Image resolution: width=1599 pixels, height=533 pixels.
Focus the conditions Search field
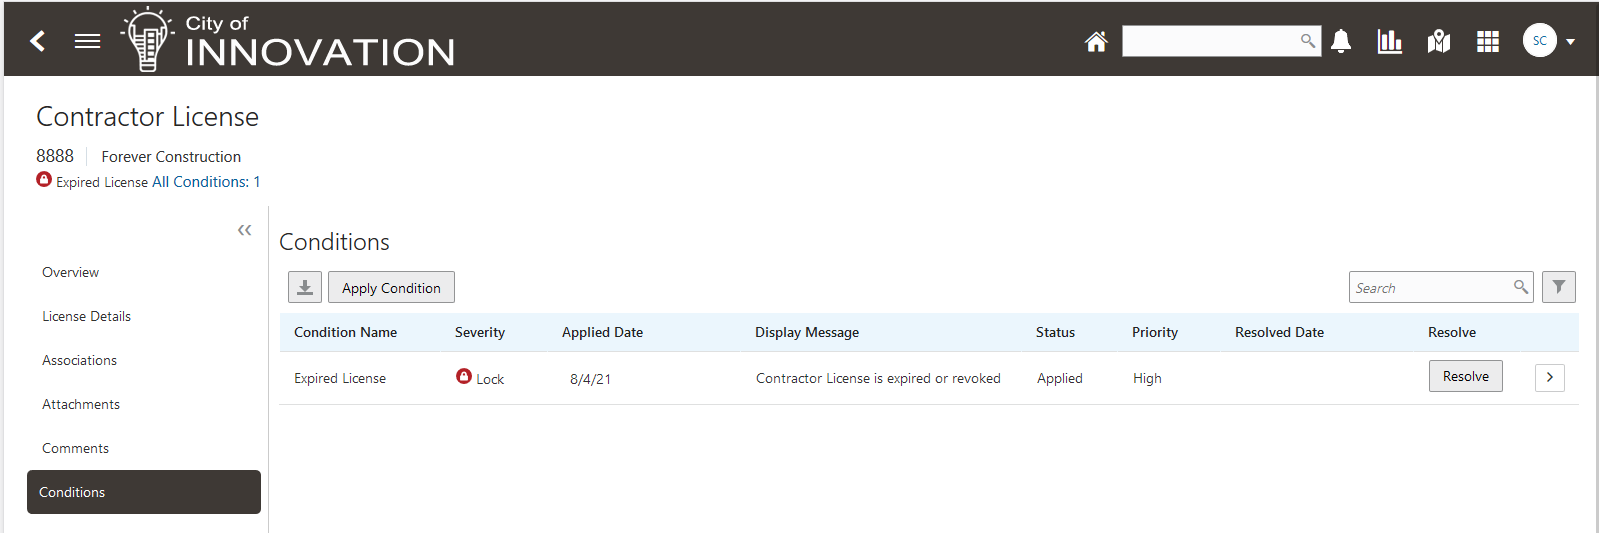(1430, 288)
